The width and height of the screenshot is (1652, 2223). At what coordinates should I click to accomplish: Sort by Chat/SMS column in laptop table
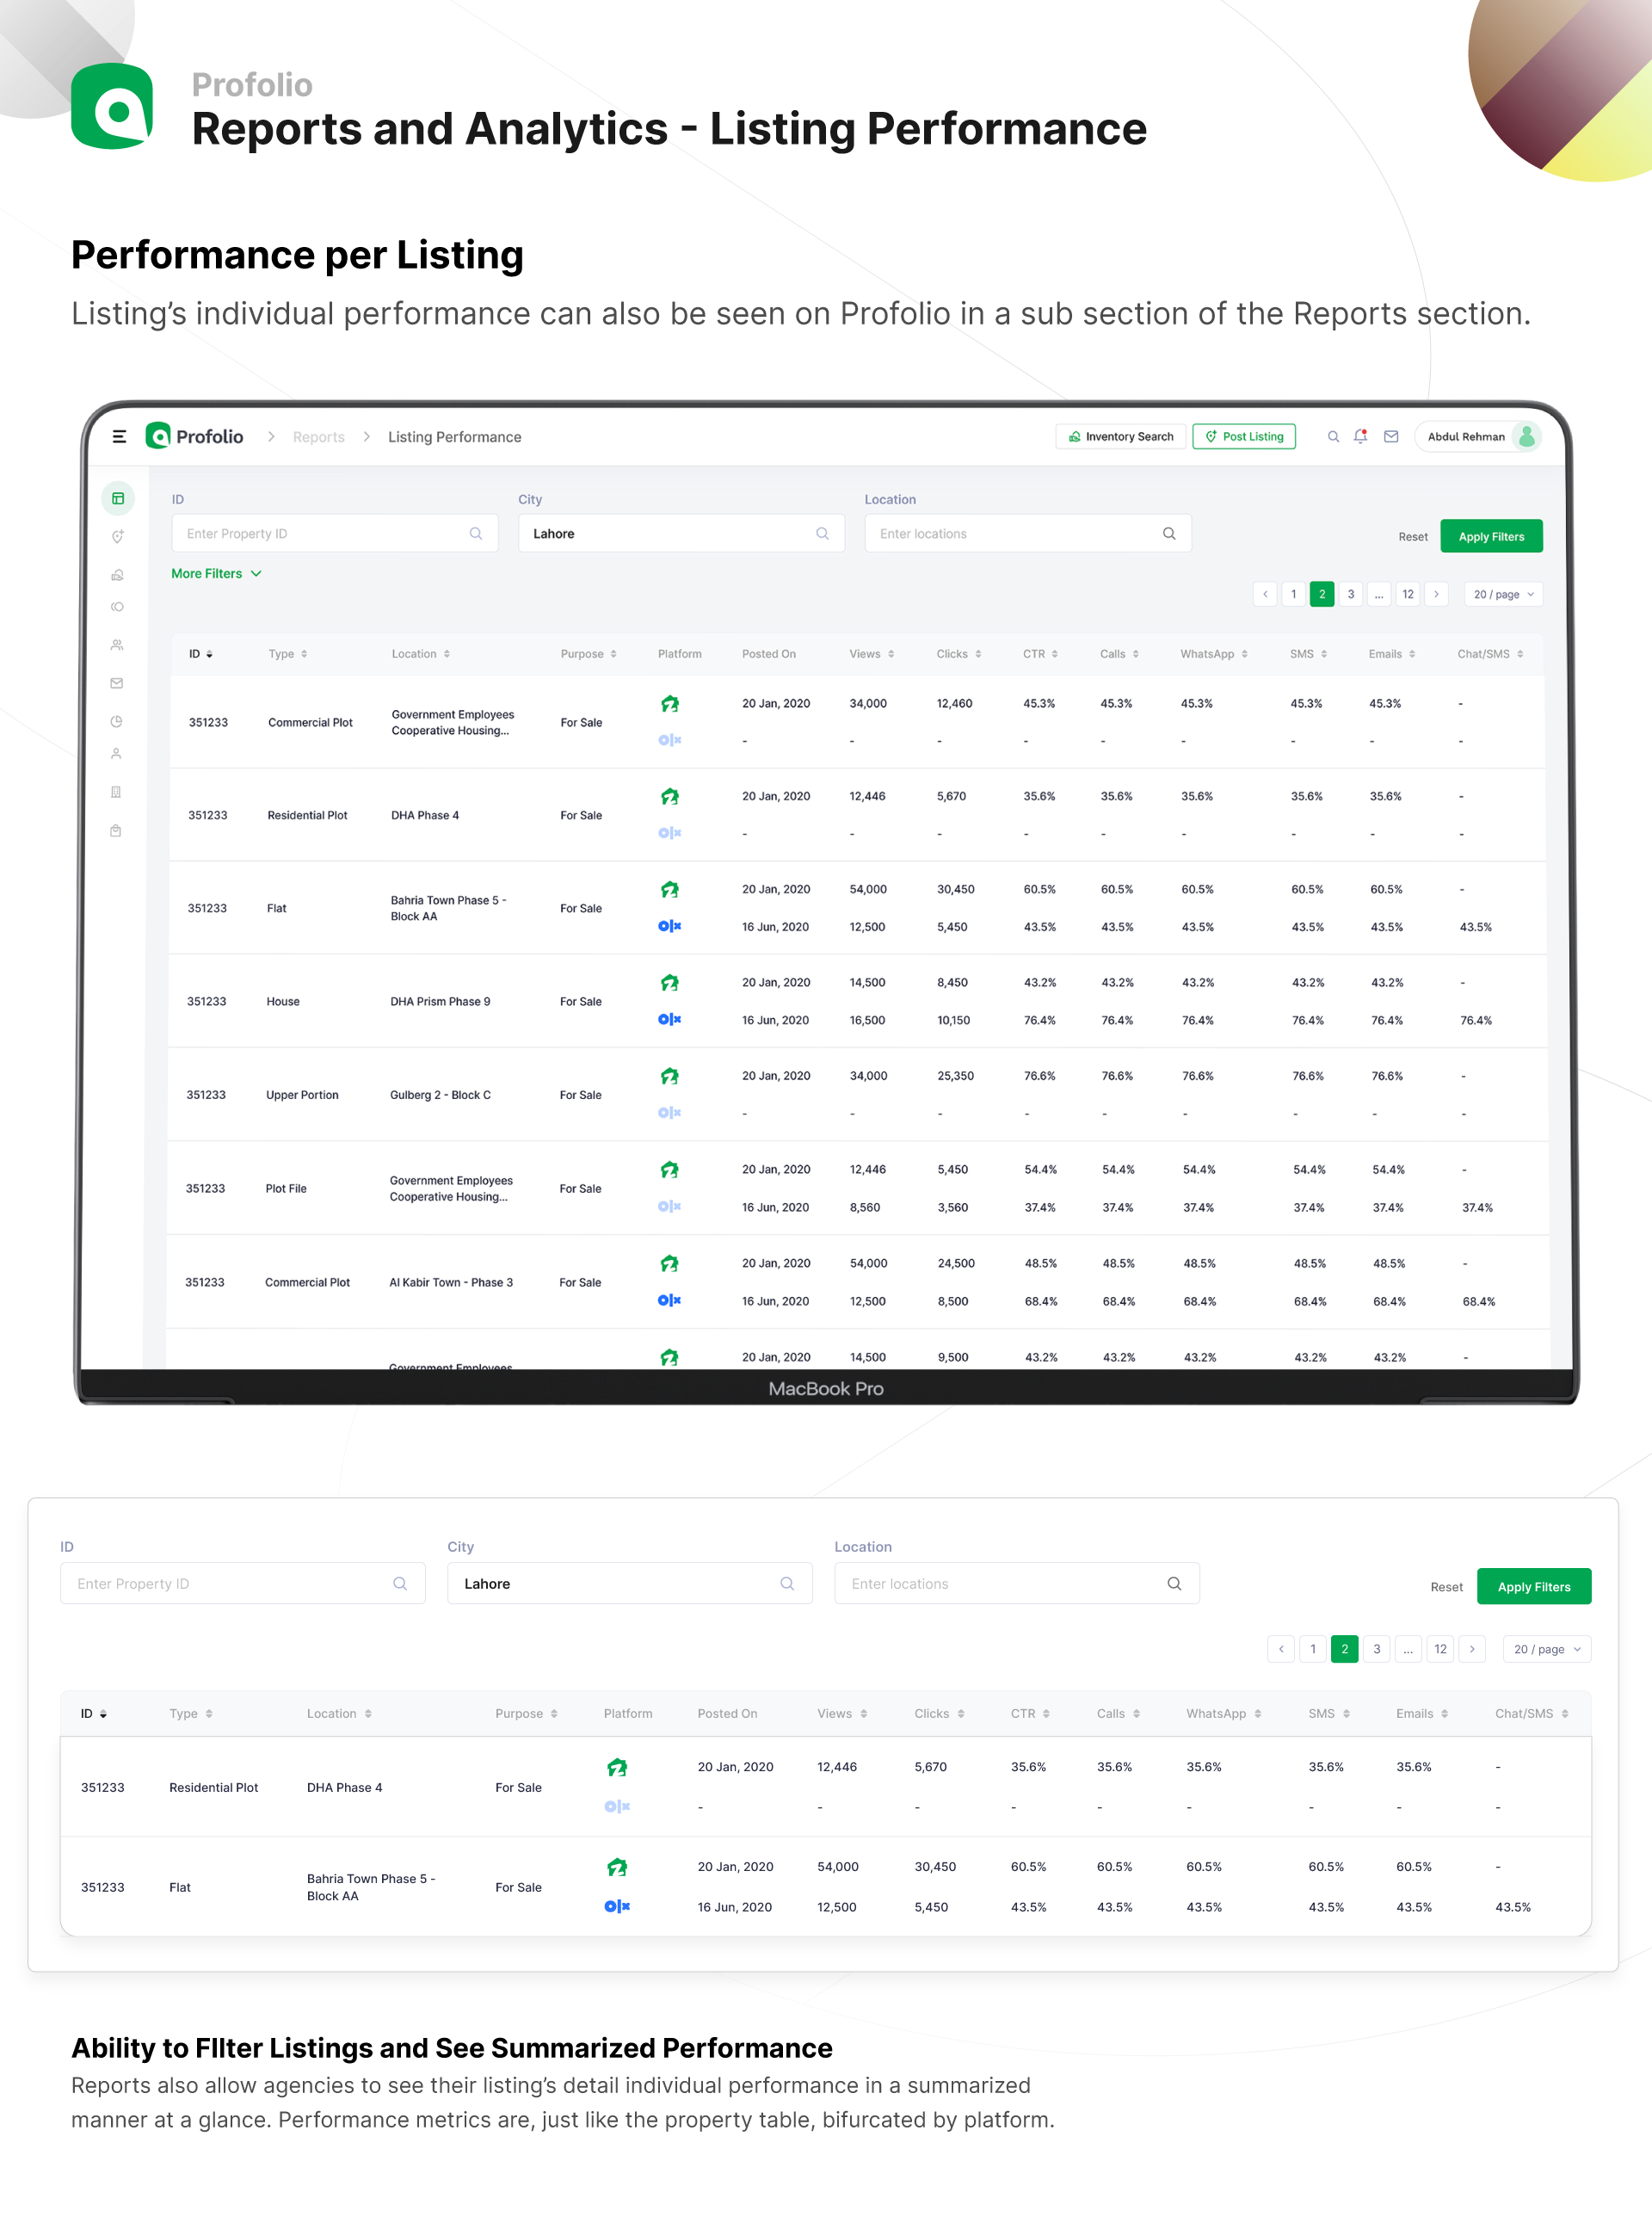(1490, 654)
